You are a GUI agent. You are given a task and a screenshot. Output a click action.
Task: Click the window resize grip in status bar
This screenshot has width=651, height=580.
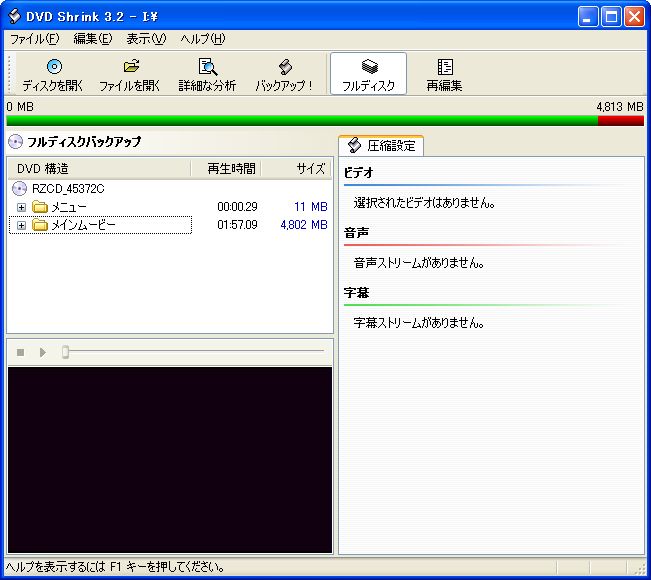(640, 569)
